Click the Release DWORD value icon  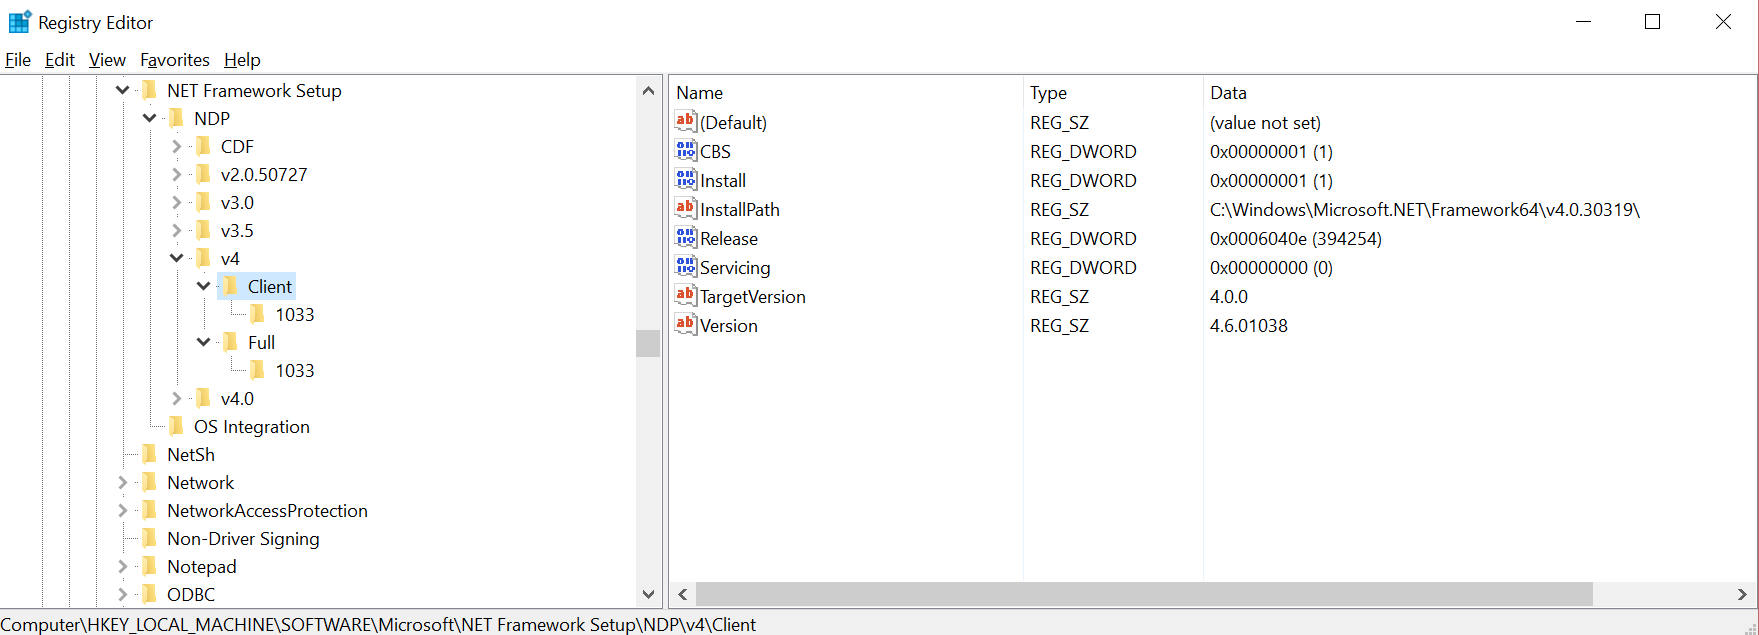pyautogui.click(x=685, y=238)
